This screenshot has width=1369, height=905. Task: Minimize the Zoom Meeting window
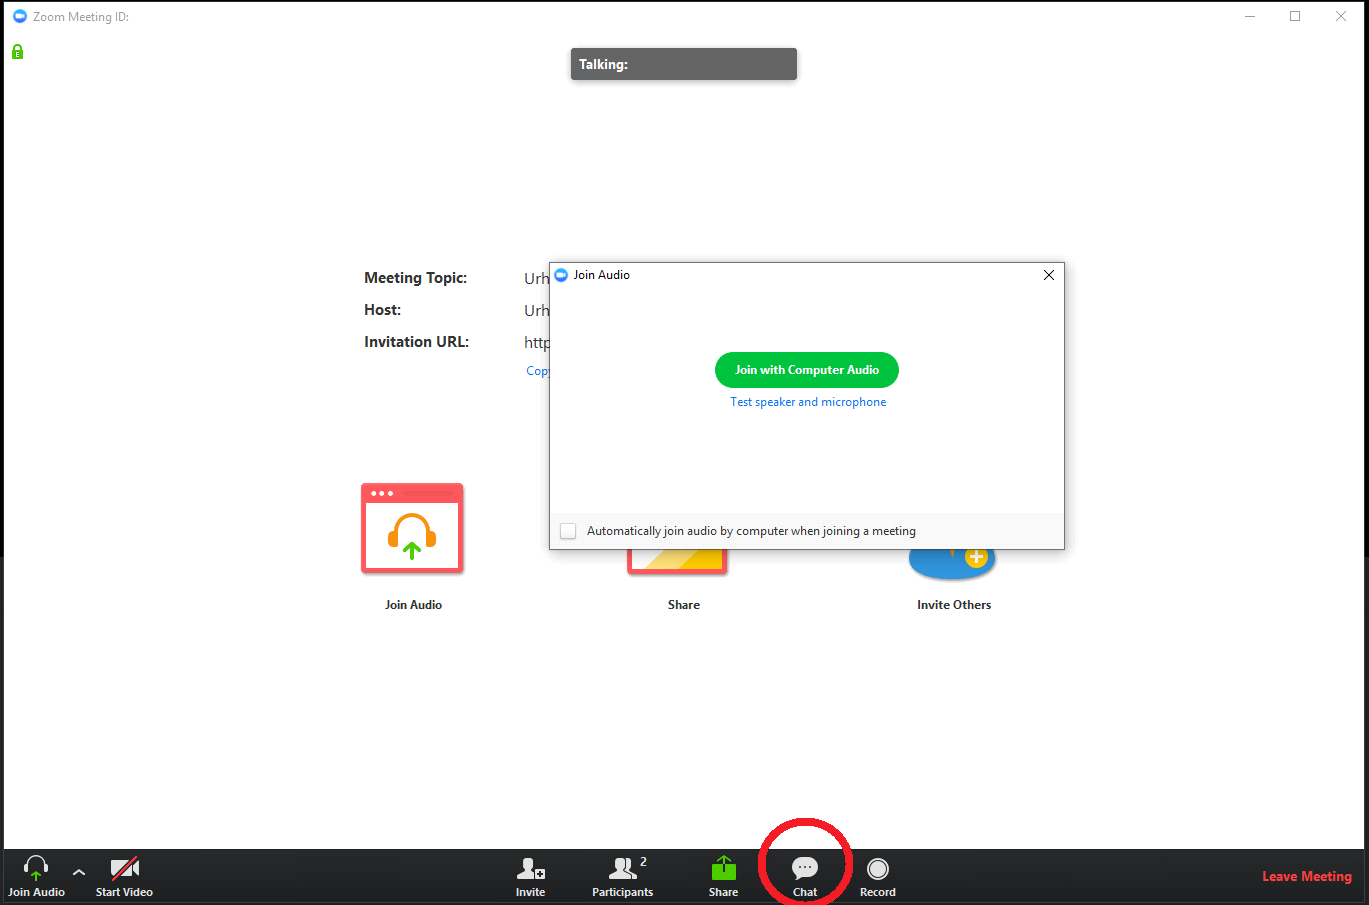coord(1250,16)
